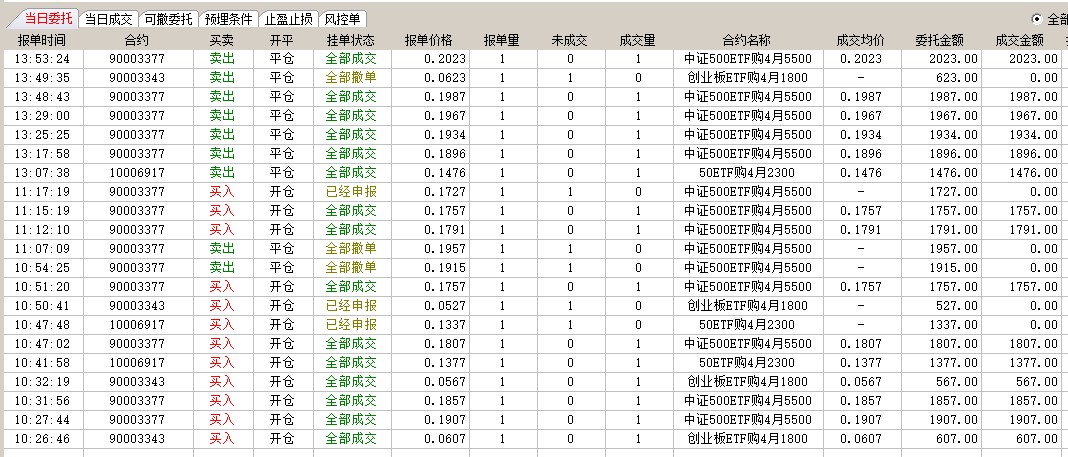1068x457 pixels.
Task: Click the 报单价格 column header
Action: point(428,40)
